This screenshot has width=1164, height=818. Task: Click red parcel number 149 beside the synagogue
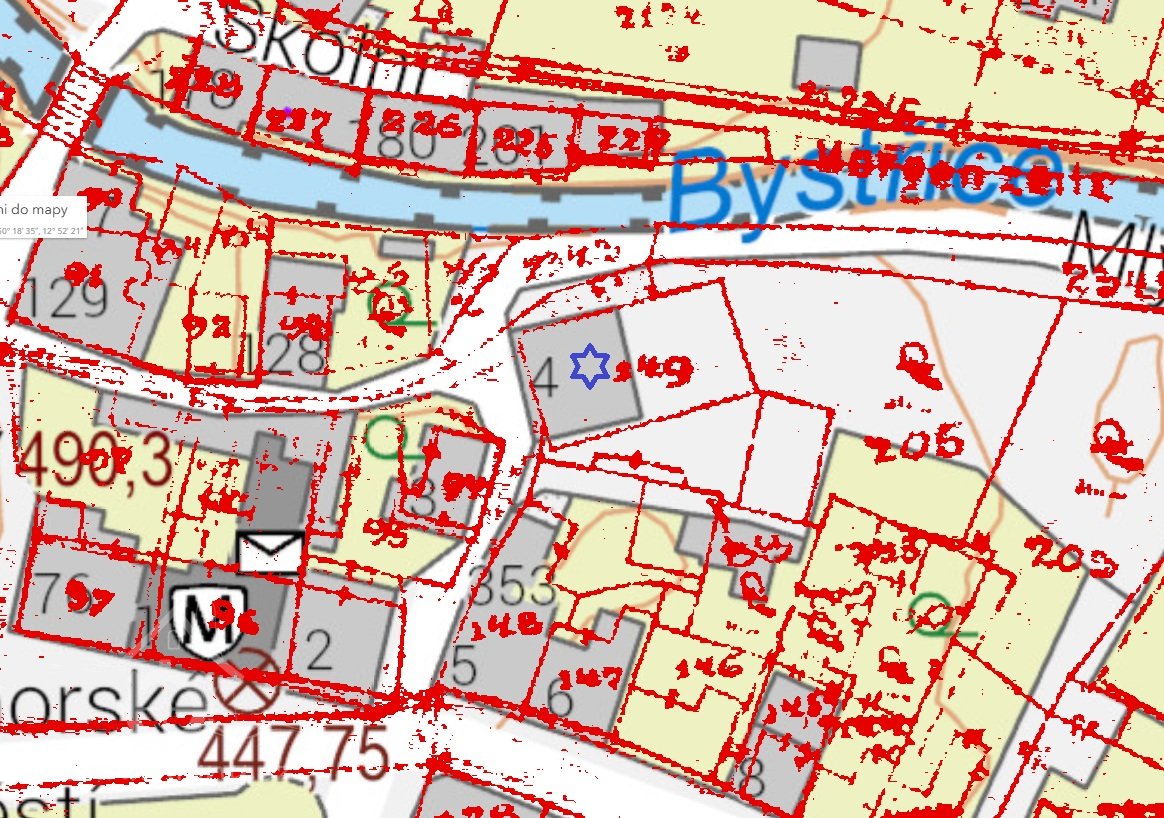point(655,371)
